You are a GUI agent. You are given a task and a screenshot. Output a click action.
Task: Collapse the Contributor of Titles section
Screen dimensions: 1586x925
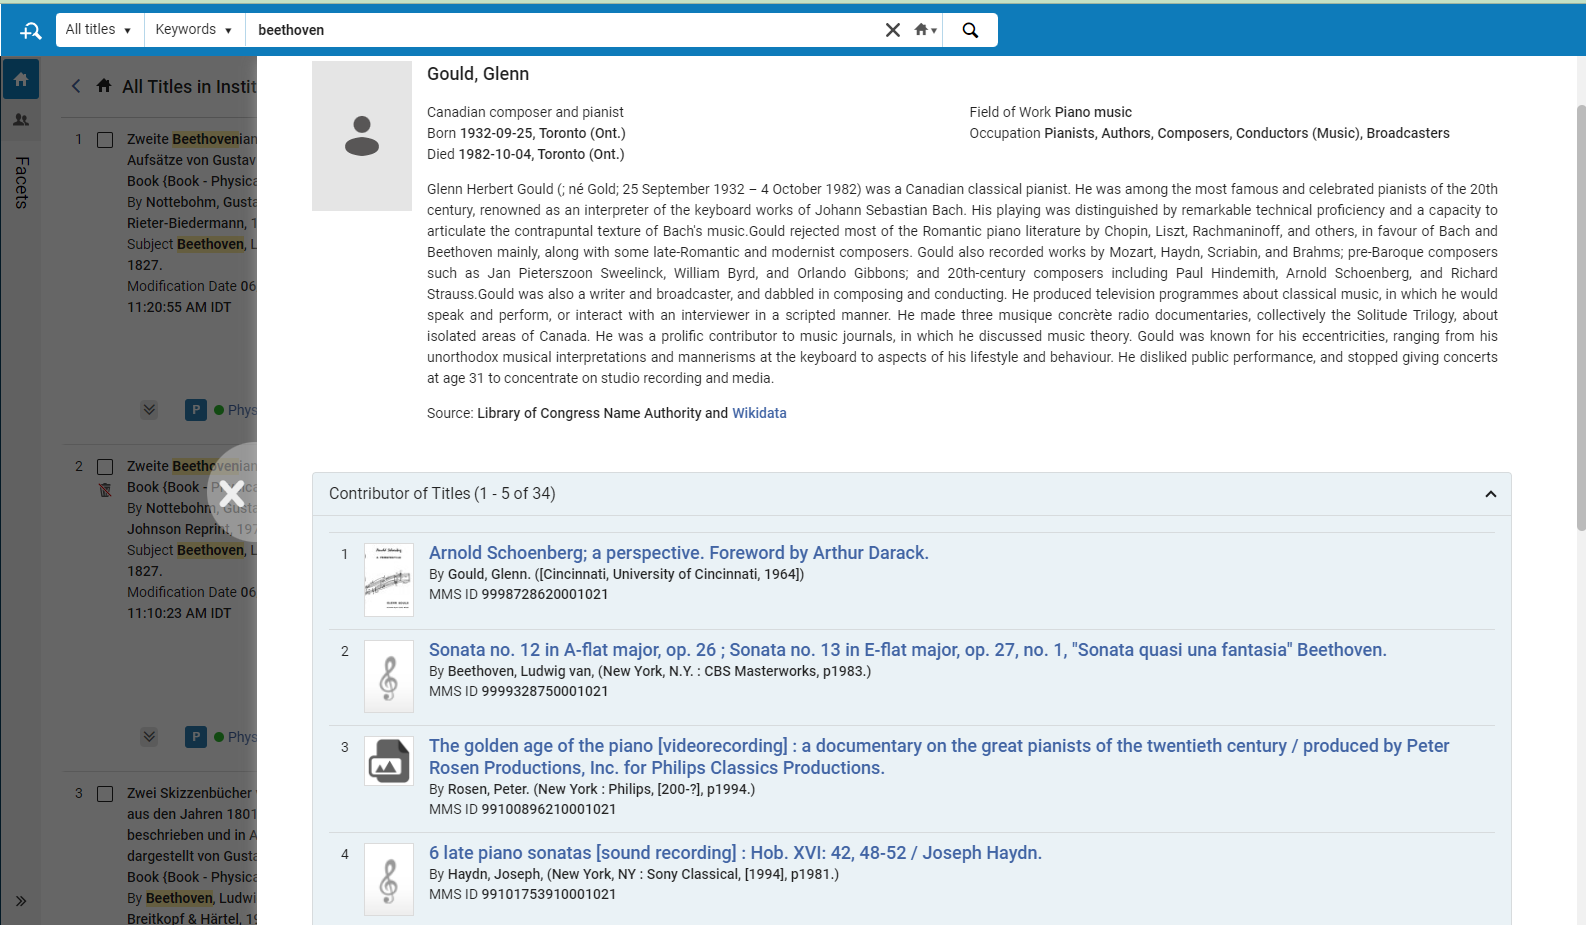pyautogui.click(x=1490, y=494)
